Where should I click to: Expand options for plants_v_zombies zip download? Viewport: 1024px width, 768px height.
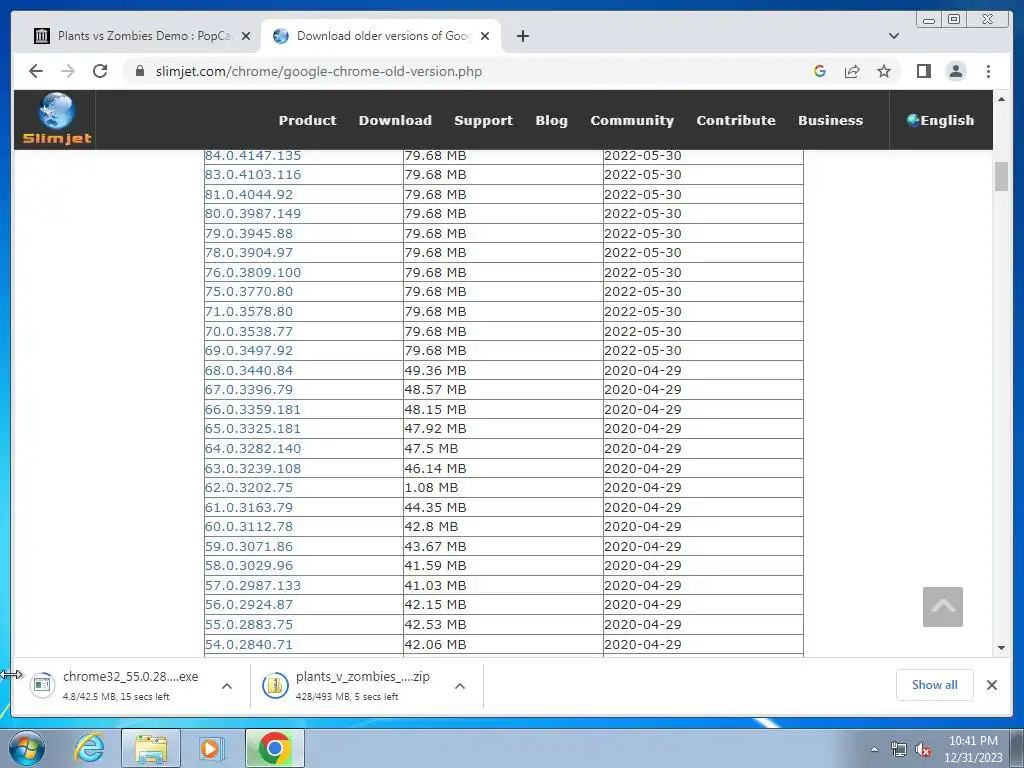pyautogui.click(x=460, y=686)
